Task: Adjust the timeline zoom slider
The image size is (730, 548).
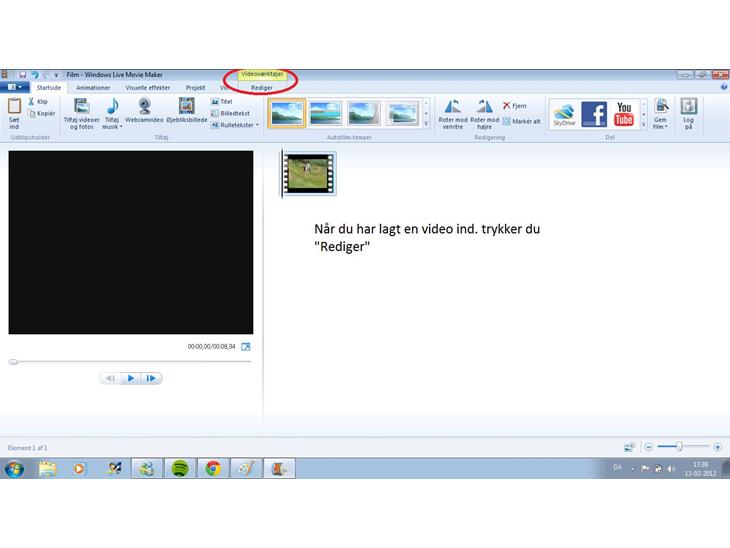Action: [680, 447]
